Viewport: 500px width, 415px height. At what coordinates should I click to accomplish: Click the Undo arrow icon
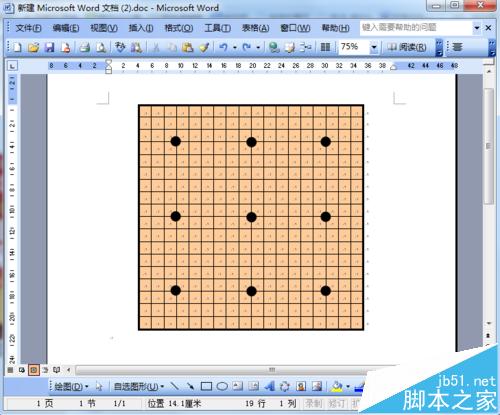point(223,47)
